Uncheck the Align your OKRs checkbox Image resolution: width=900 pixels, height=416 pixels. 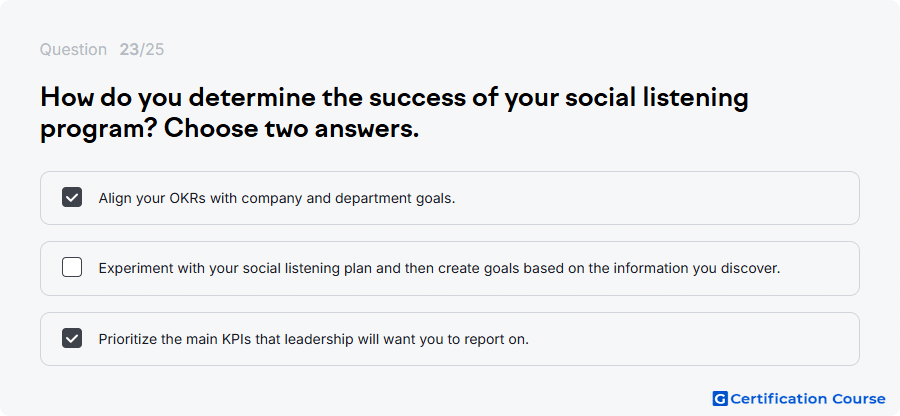click(72, 197)
